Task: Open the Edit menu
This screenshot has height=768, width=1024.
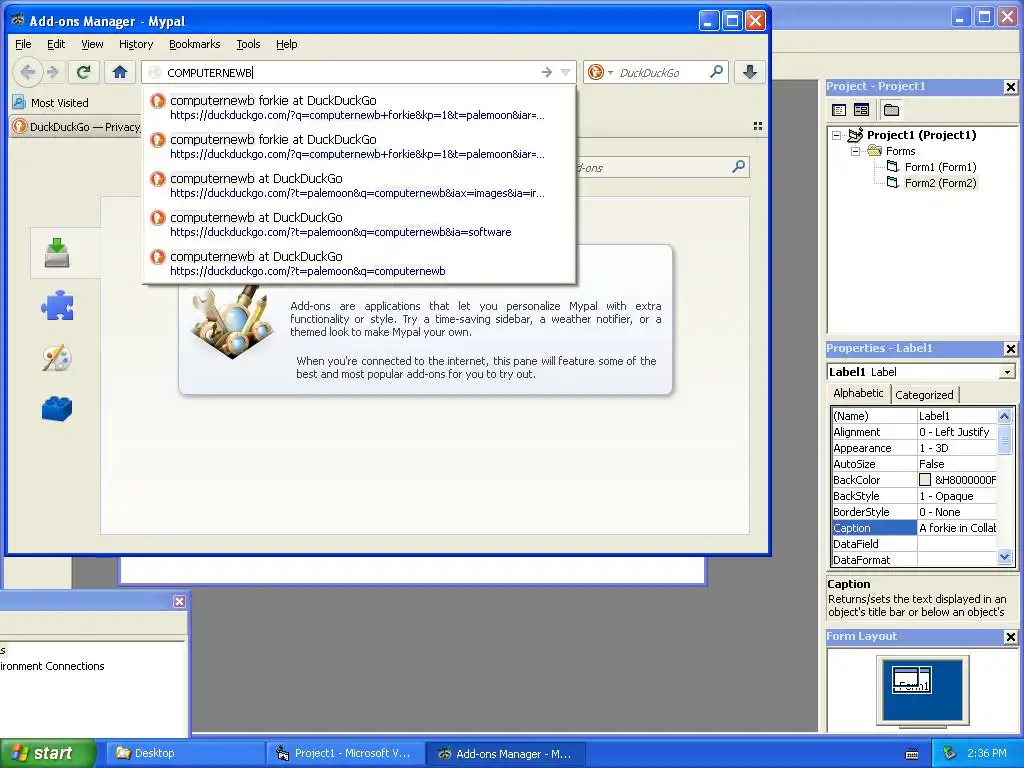Action: (56, 44)
